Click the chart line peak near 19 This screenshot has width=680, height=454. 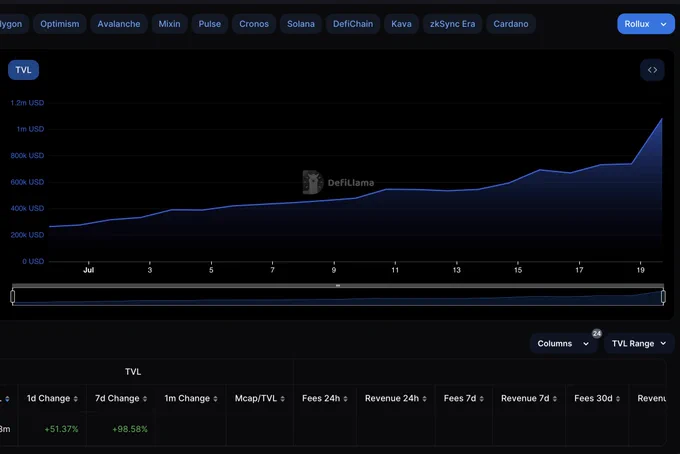(x=662, y=118)
